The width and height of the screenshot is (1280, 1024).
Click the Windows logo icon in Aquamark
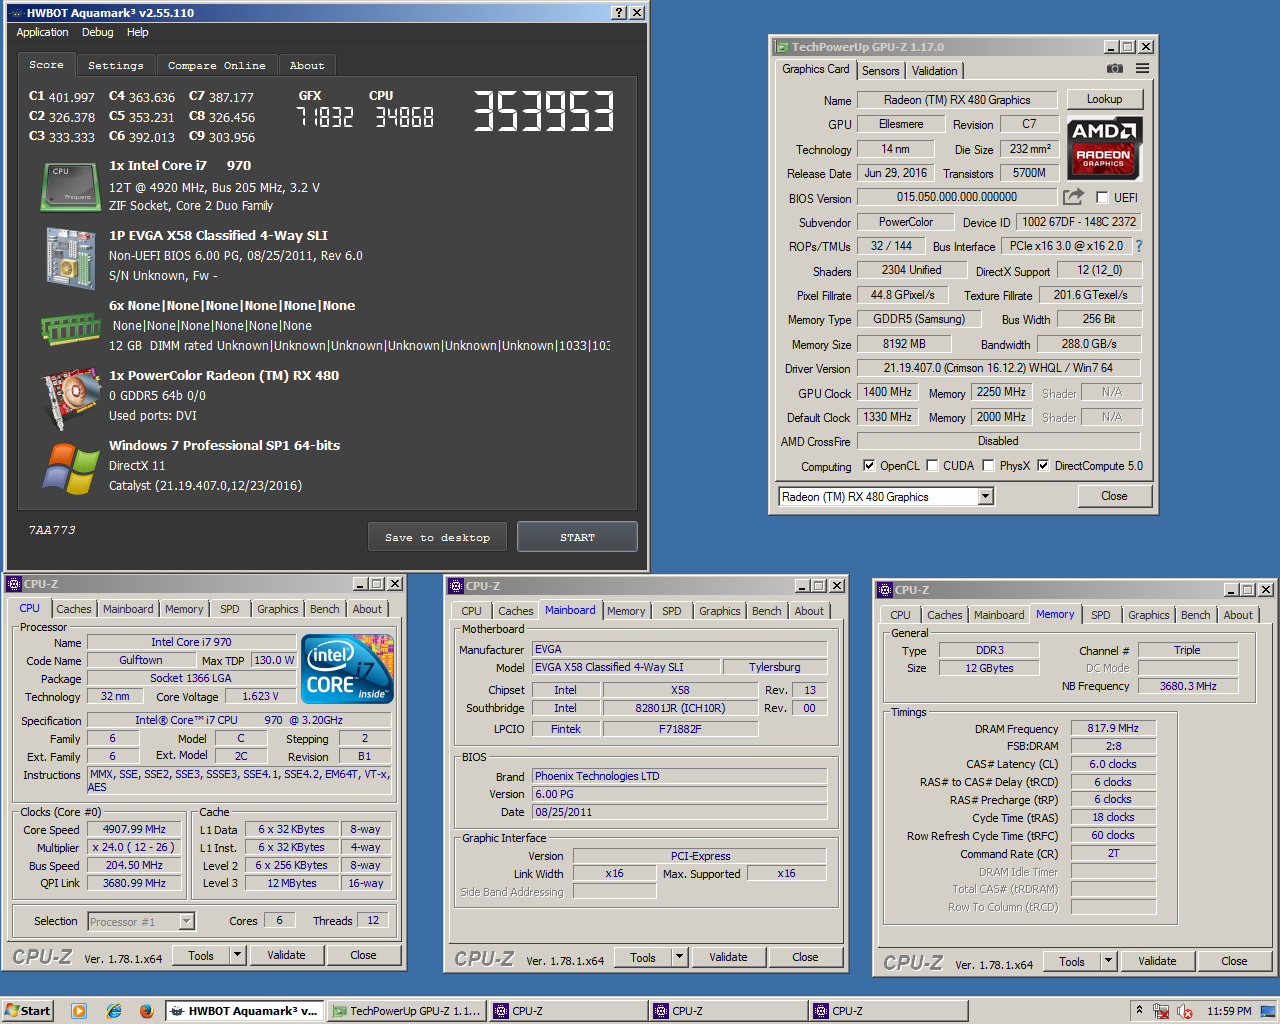click(71, 468)
